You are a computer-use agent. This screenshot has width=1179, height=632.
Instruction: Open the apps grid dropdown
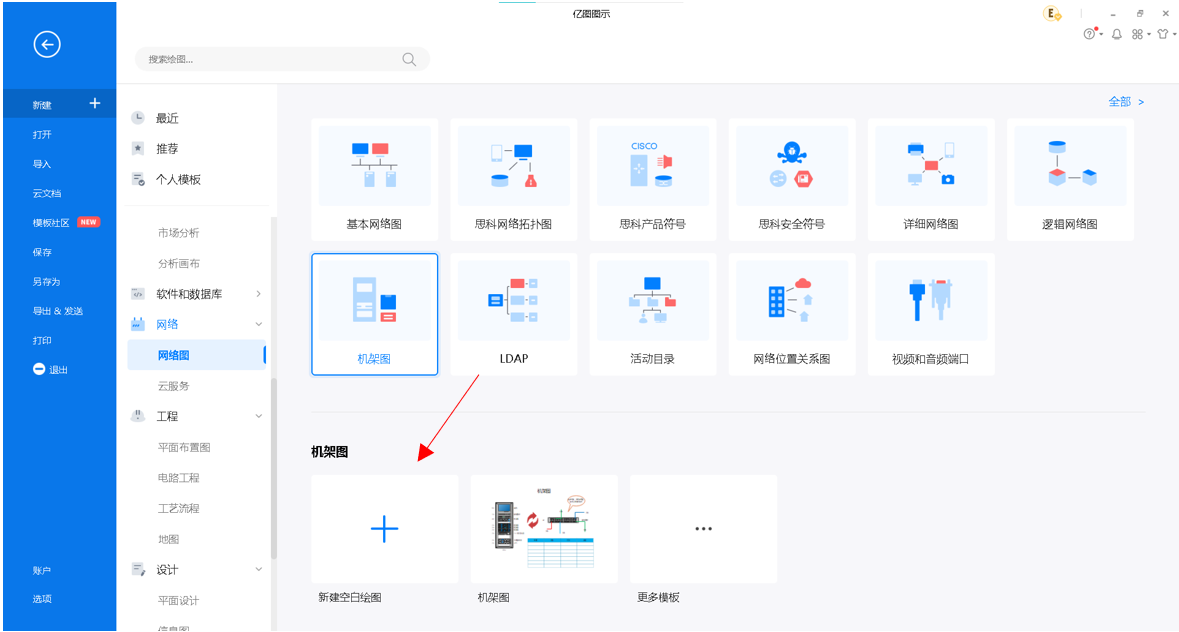(1140, 34)
